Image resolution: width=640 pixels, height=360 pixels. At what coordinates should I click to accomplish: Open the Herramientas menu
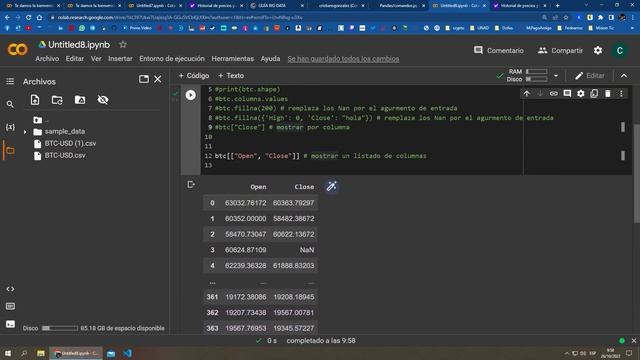pos(233,59)
